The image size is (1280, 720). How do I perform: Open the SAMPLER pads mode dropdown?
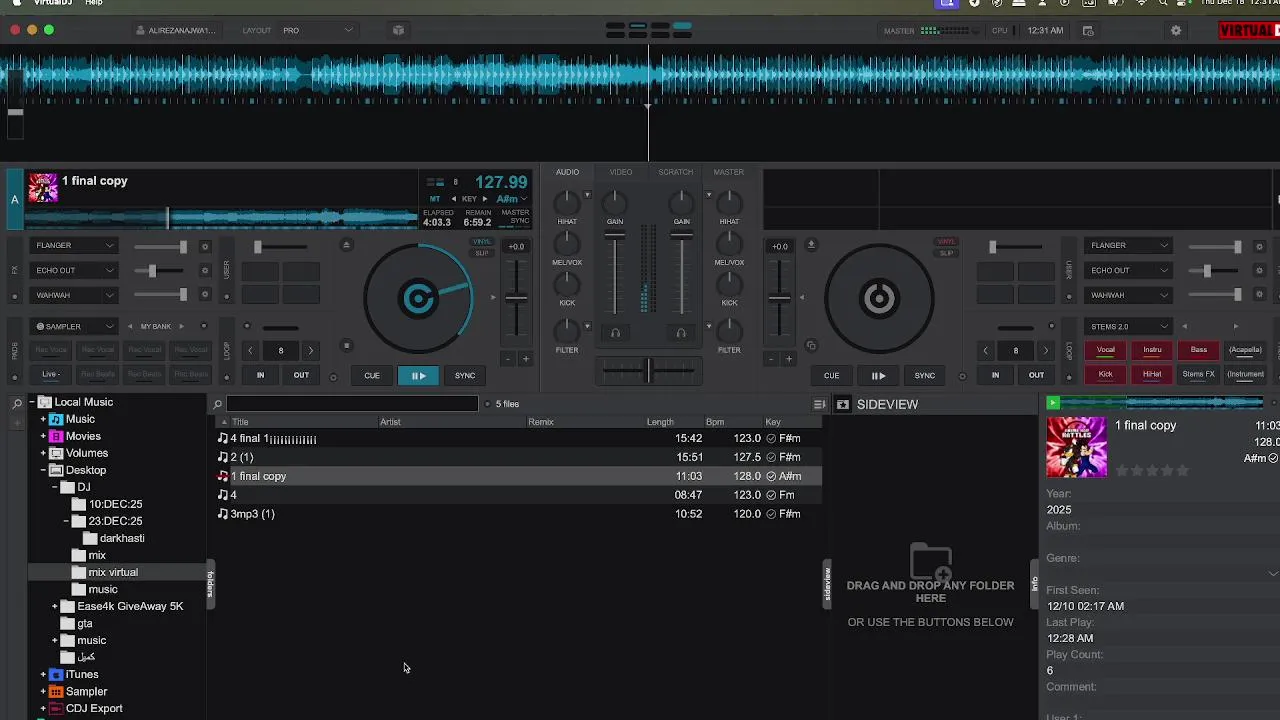[75, 326]
